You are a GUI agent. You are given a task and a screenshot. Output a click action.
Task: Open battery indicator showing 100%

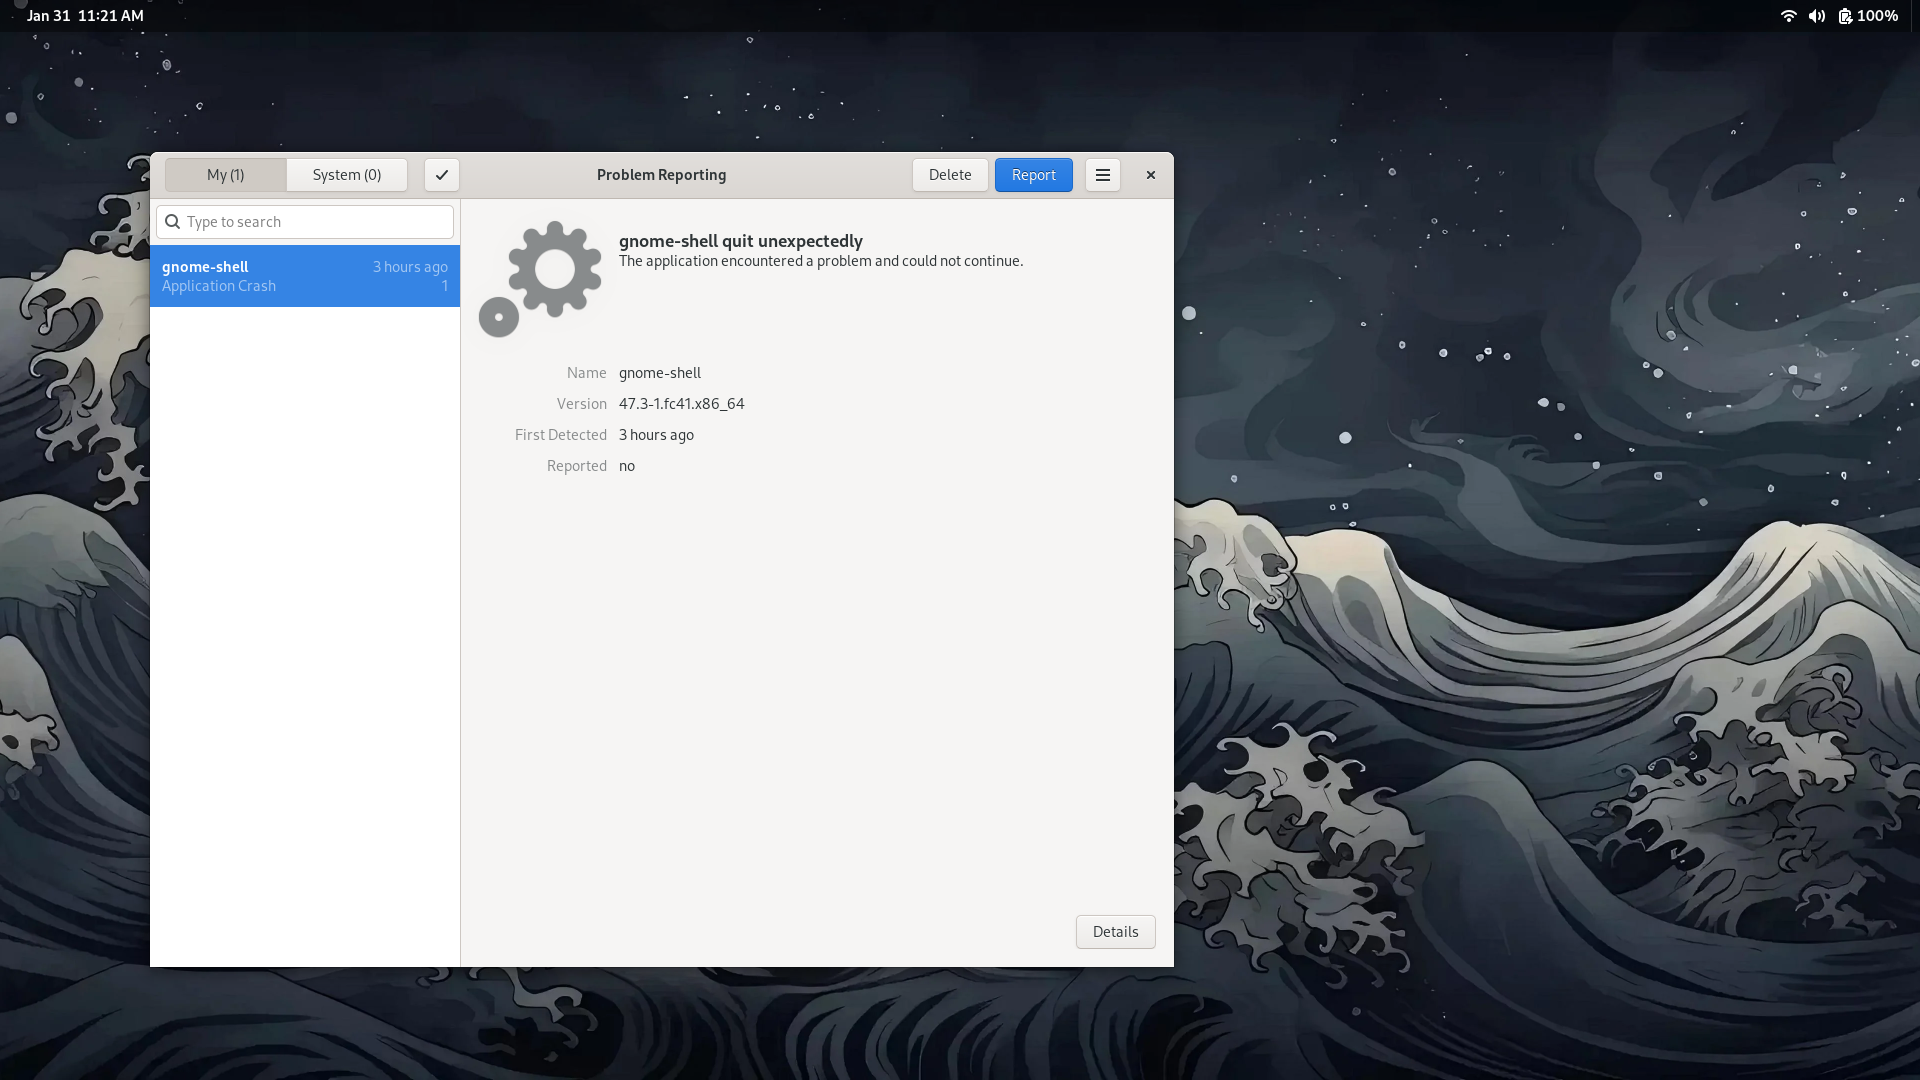point(1867,16)
